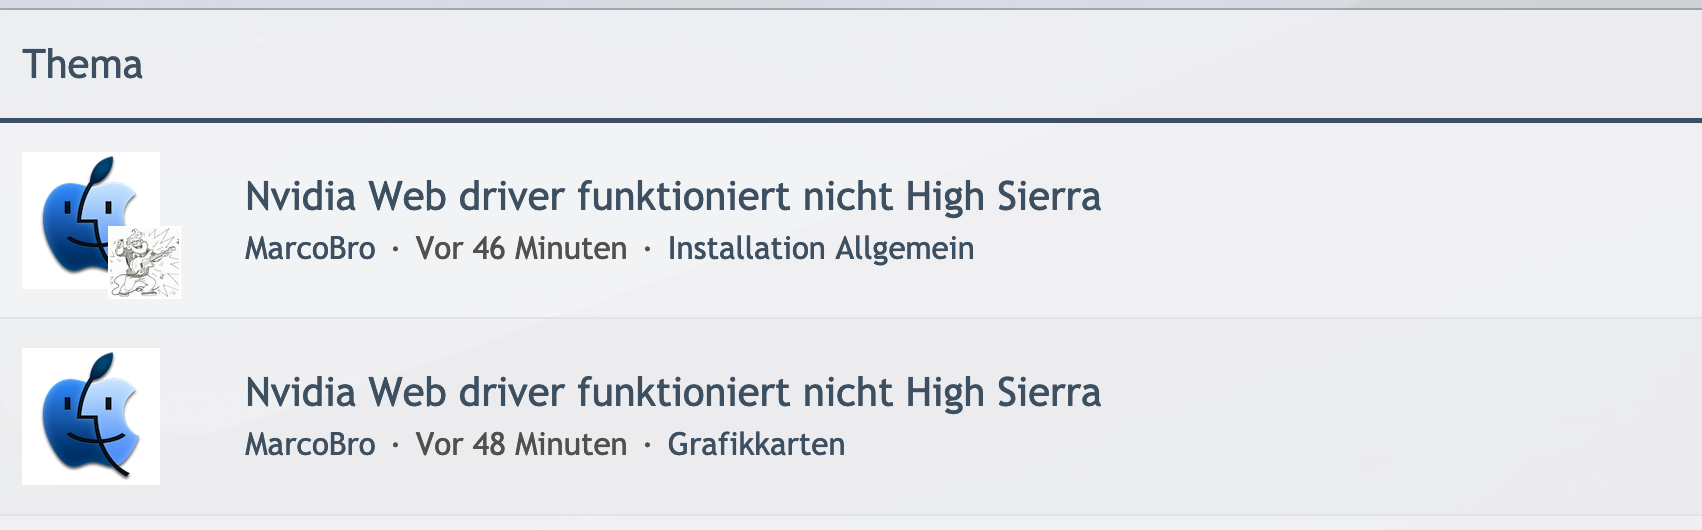The width and height of the screenshot is (1702, 530).
Task: Click empty space in the second thread row
Action: point(1400,416)
